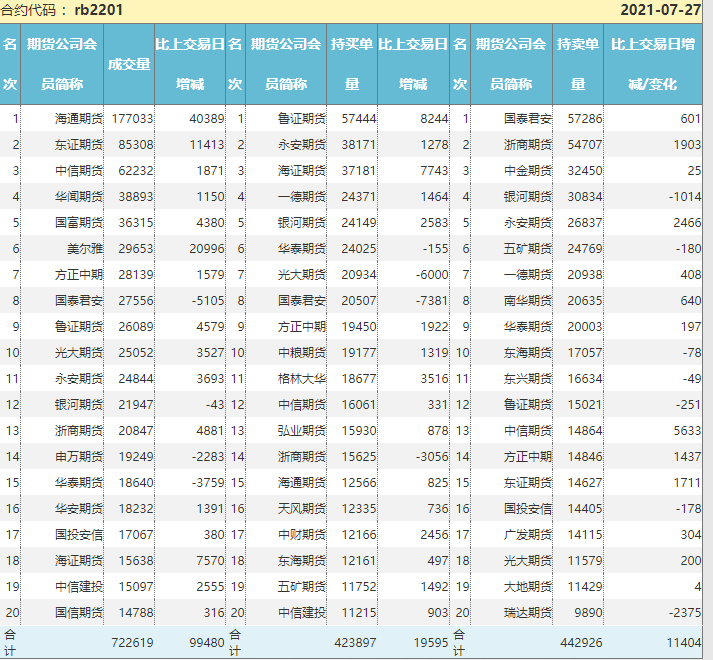This screenshot has height=660, width=713.
Task: Click the trading volume value 177033
Action: pos(132,118)
